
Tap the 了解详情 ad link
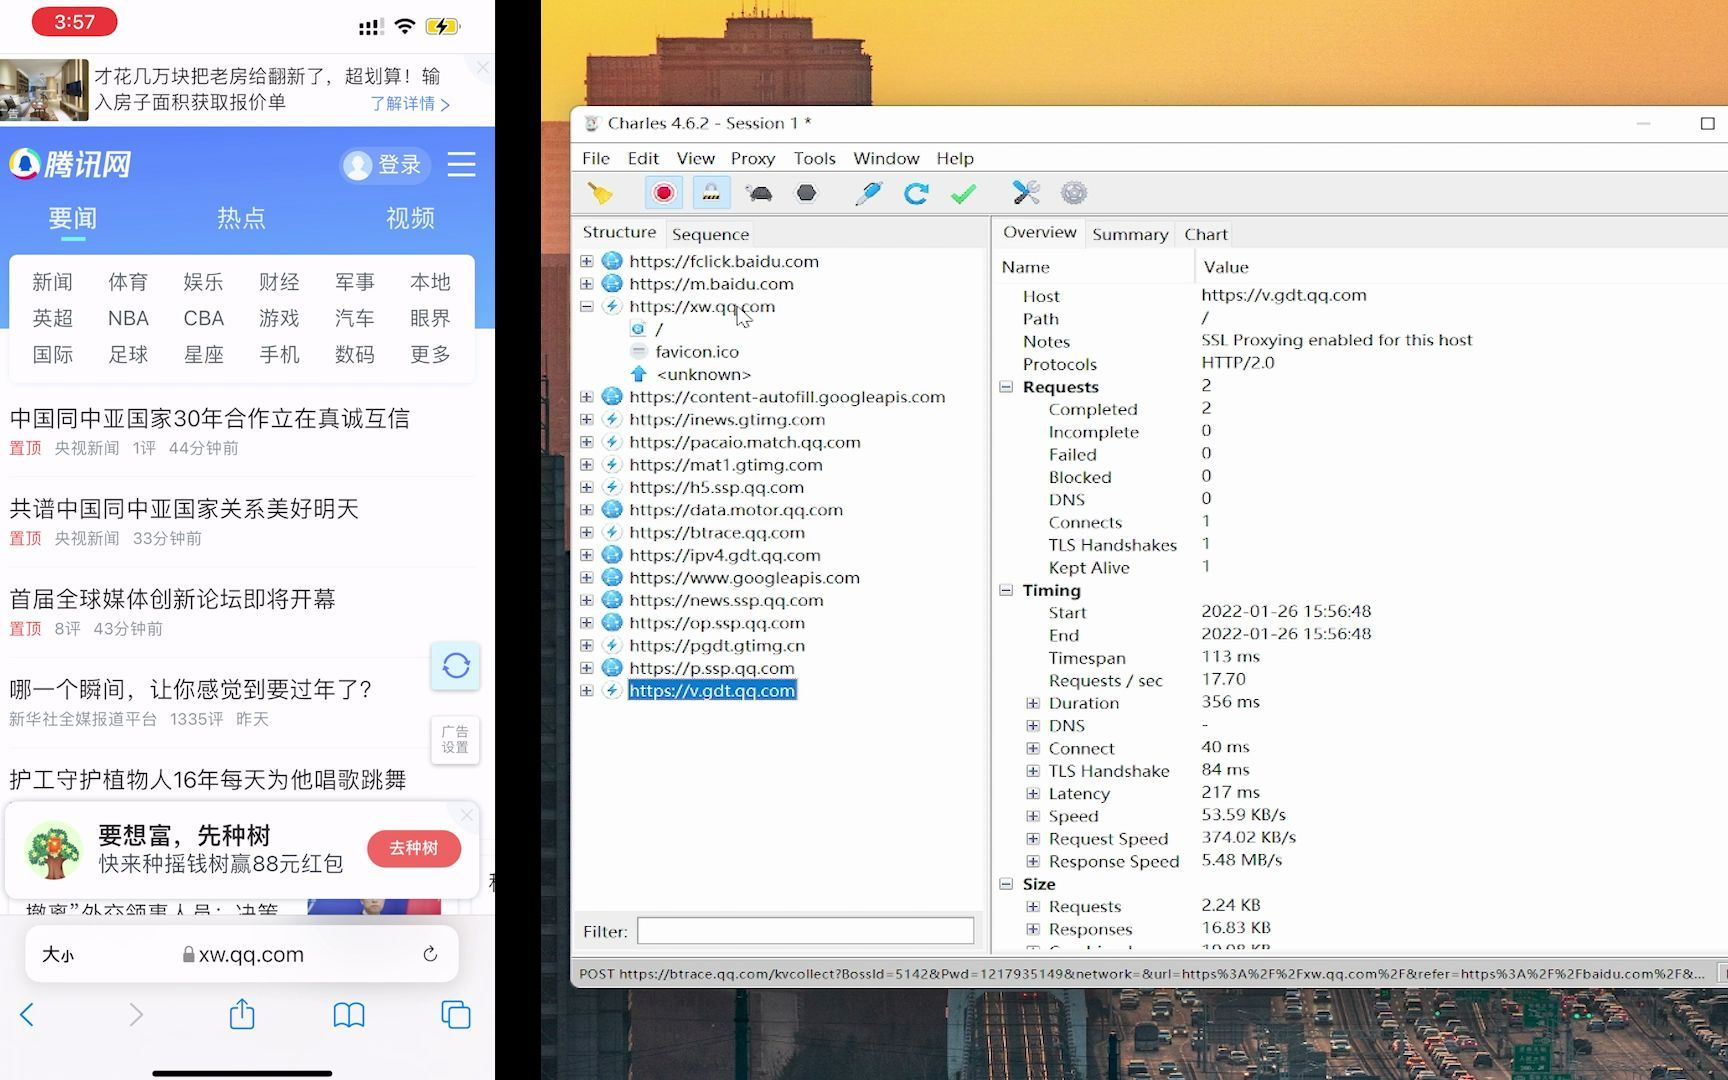tap(410, 104)
